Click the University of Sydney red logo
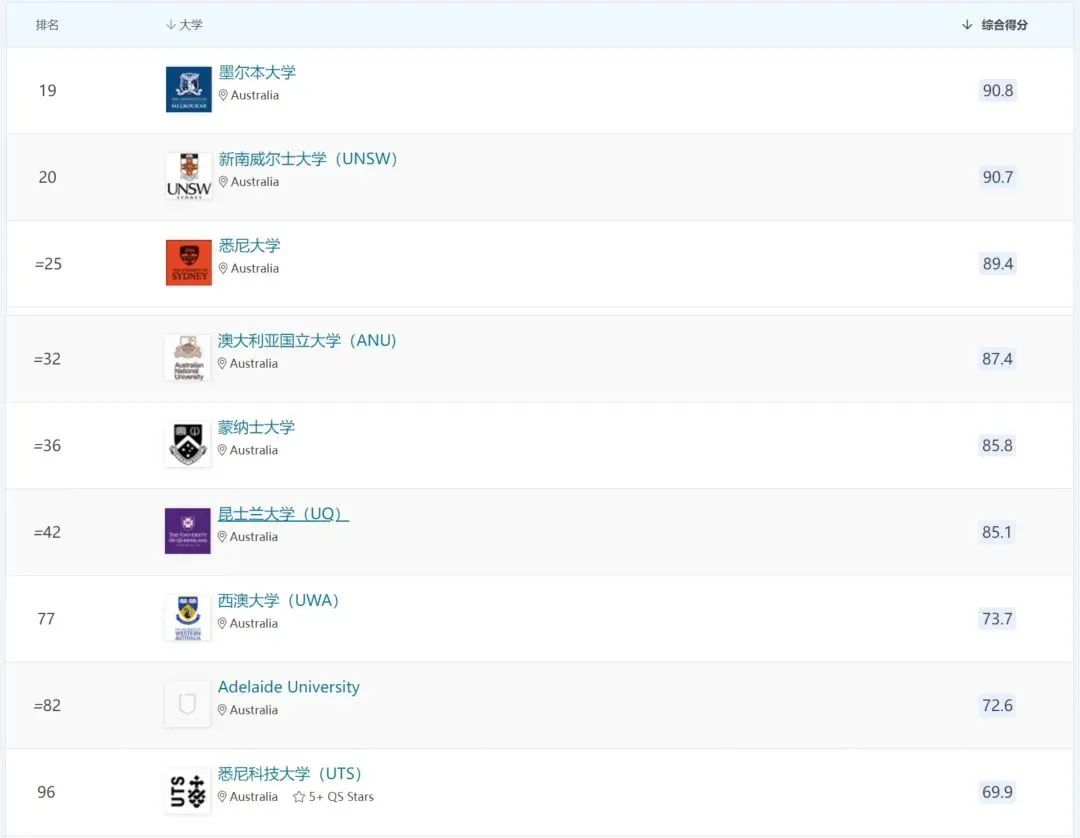Image resolution: width=1080 pixels, height=838 pixels. tap(187, 262)
